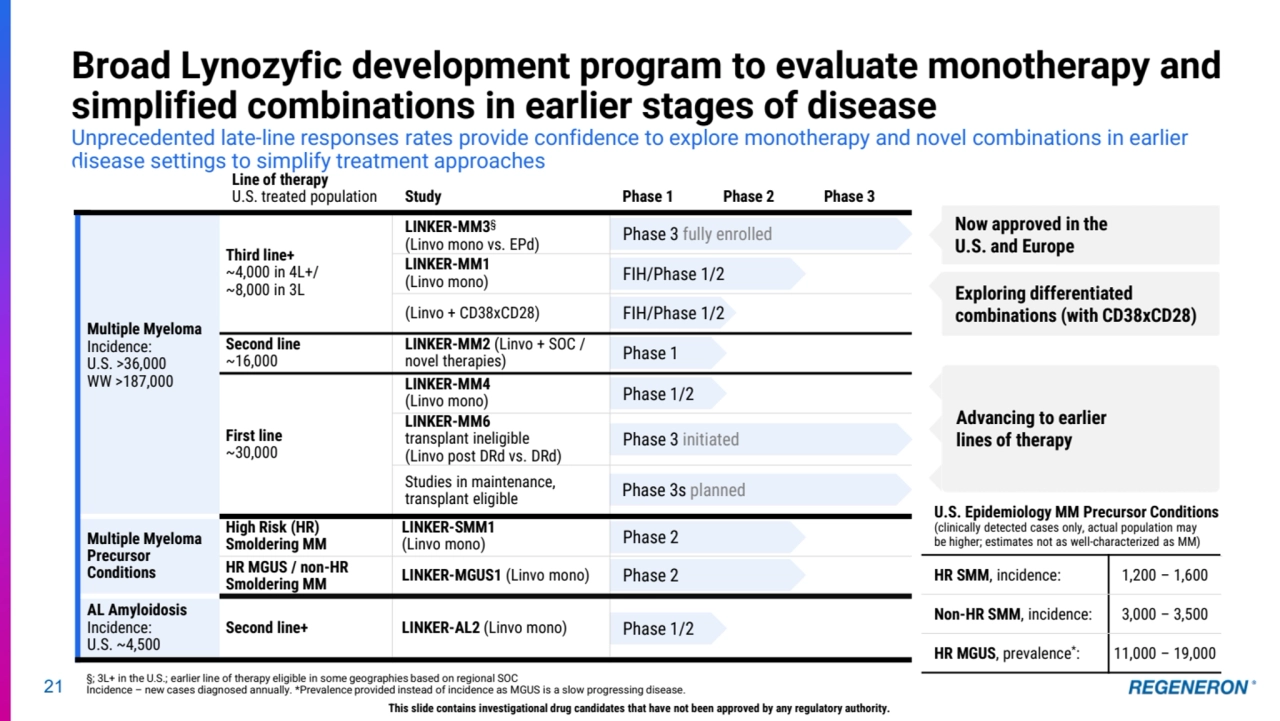The height and width of the screenshot is (721, 1280).
Task: Click the LINKER-MM4 'Phase 1/2' bar
Action: tap(667, 394)
